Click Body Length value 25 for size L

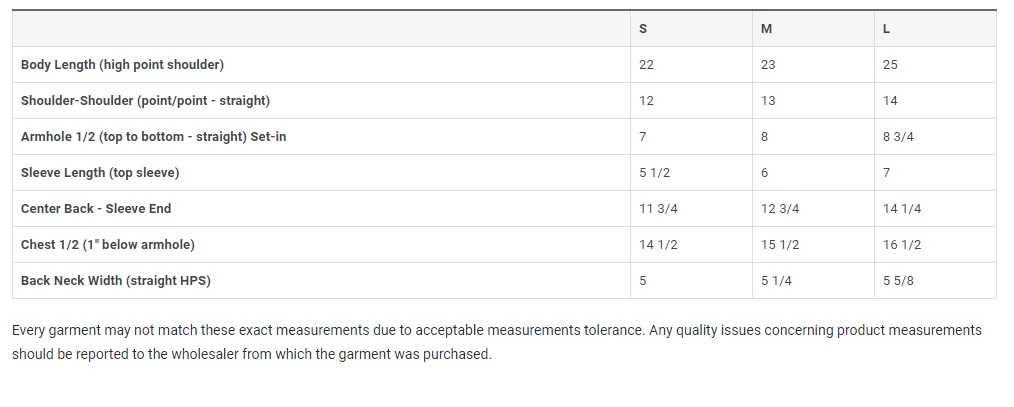(890, 64)
